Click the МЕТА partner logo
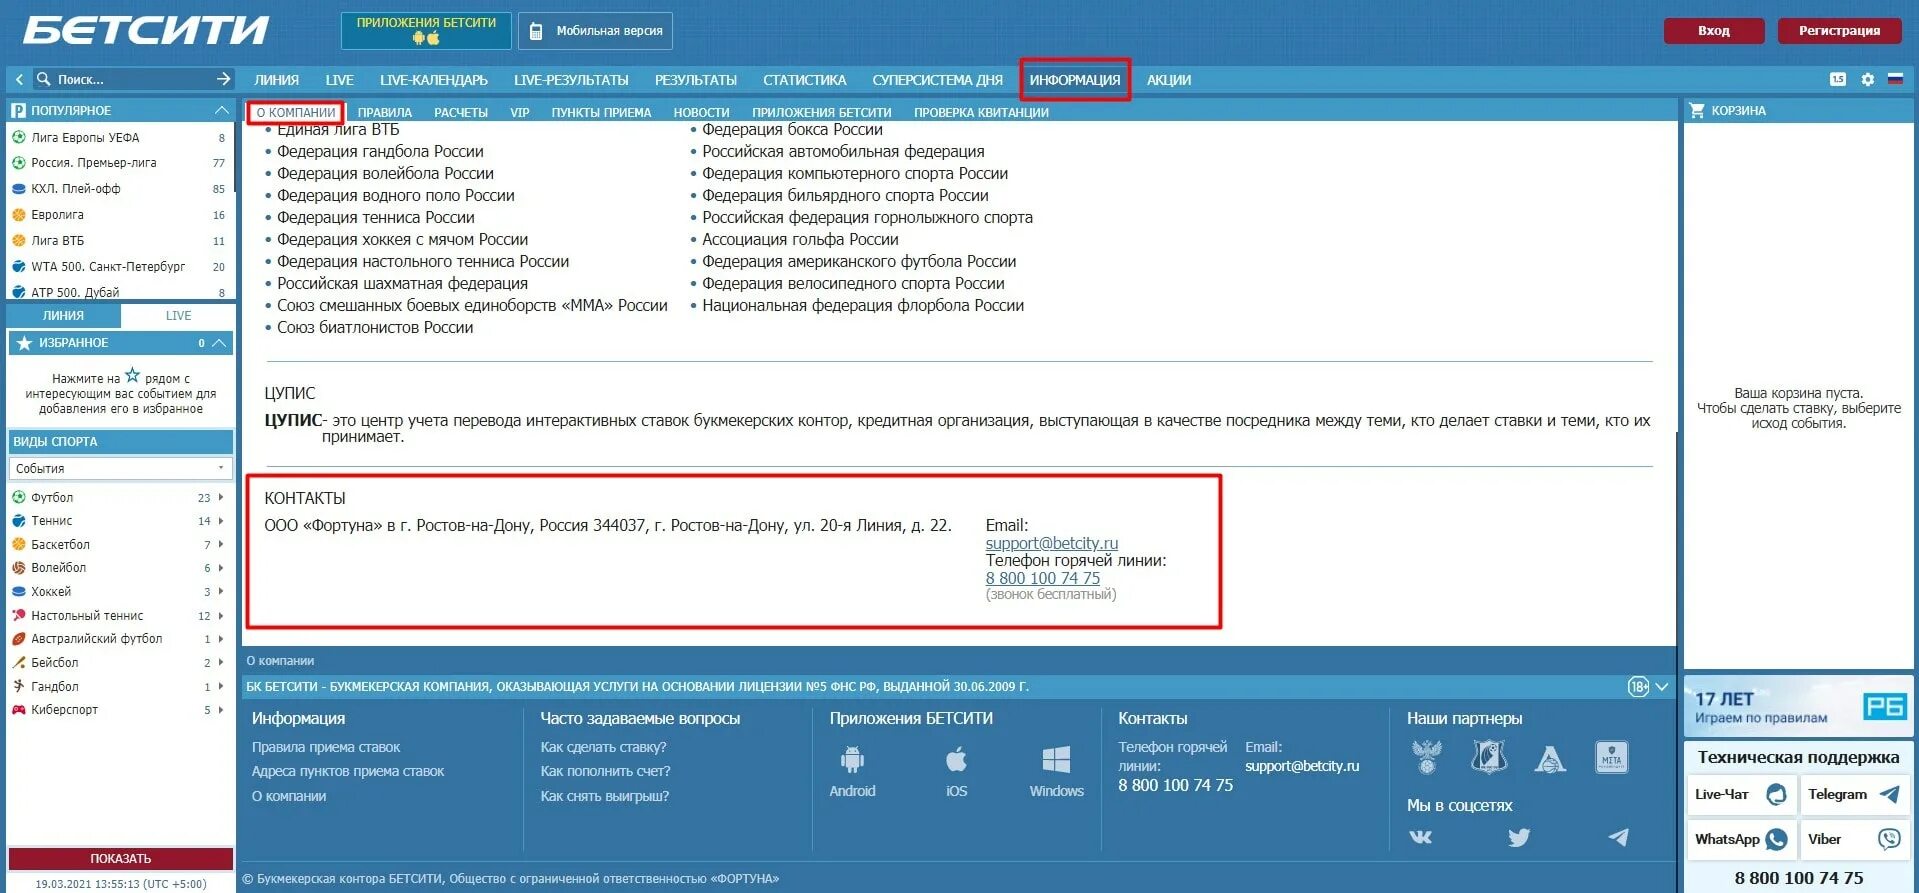Viewport: 1919px width, 893px height. (x=1611, y=757)
